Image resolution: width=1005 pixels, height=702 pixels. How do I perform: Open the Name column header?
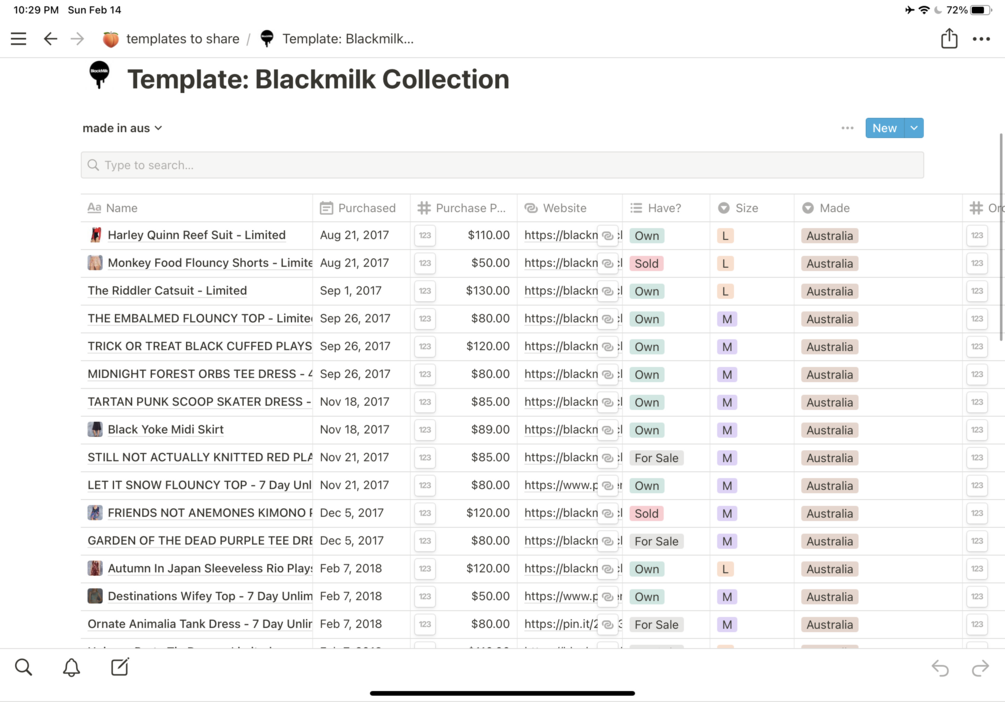[196, 208]
